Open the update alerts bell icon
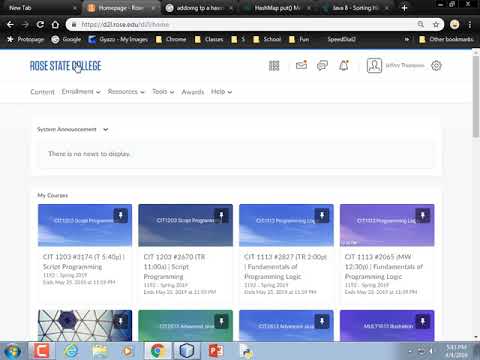The height and width of the screenshot is (360, 480). point(344,65)
